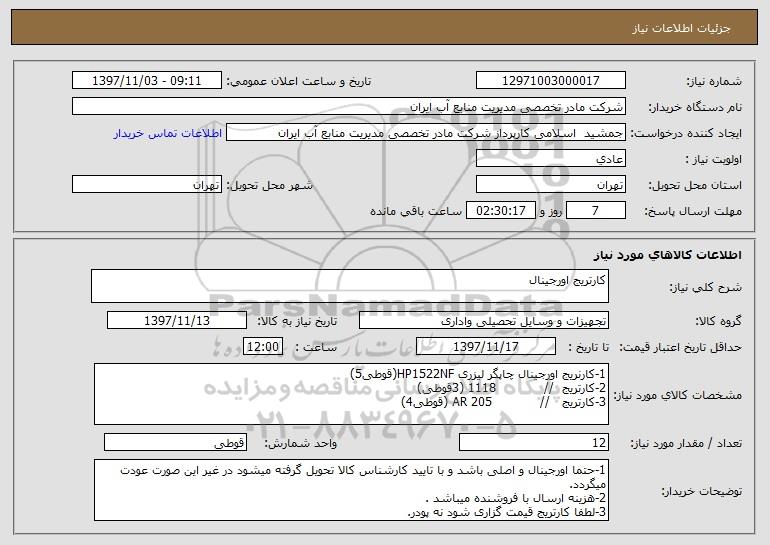Click the شماره نیاز field 12971003000017
The height and width of the screenshot is (545, 770).
[x=550, y=81]
